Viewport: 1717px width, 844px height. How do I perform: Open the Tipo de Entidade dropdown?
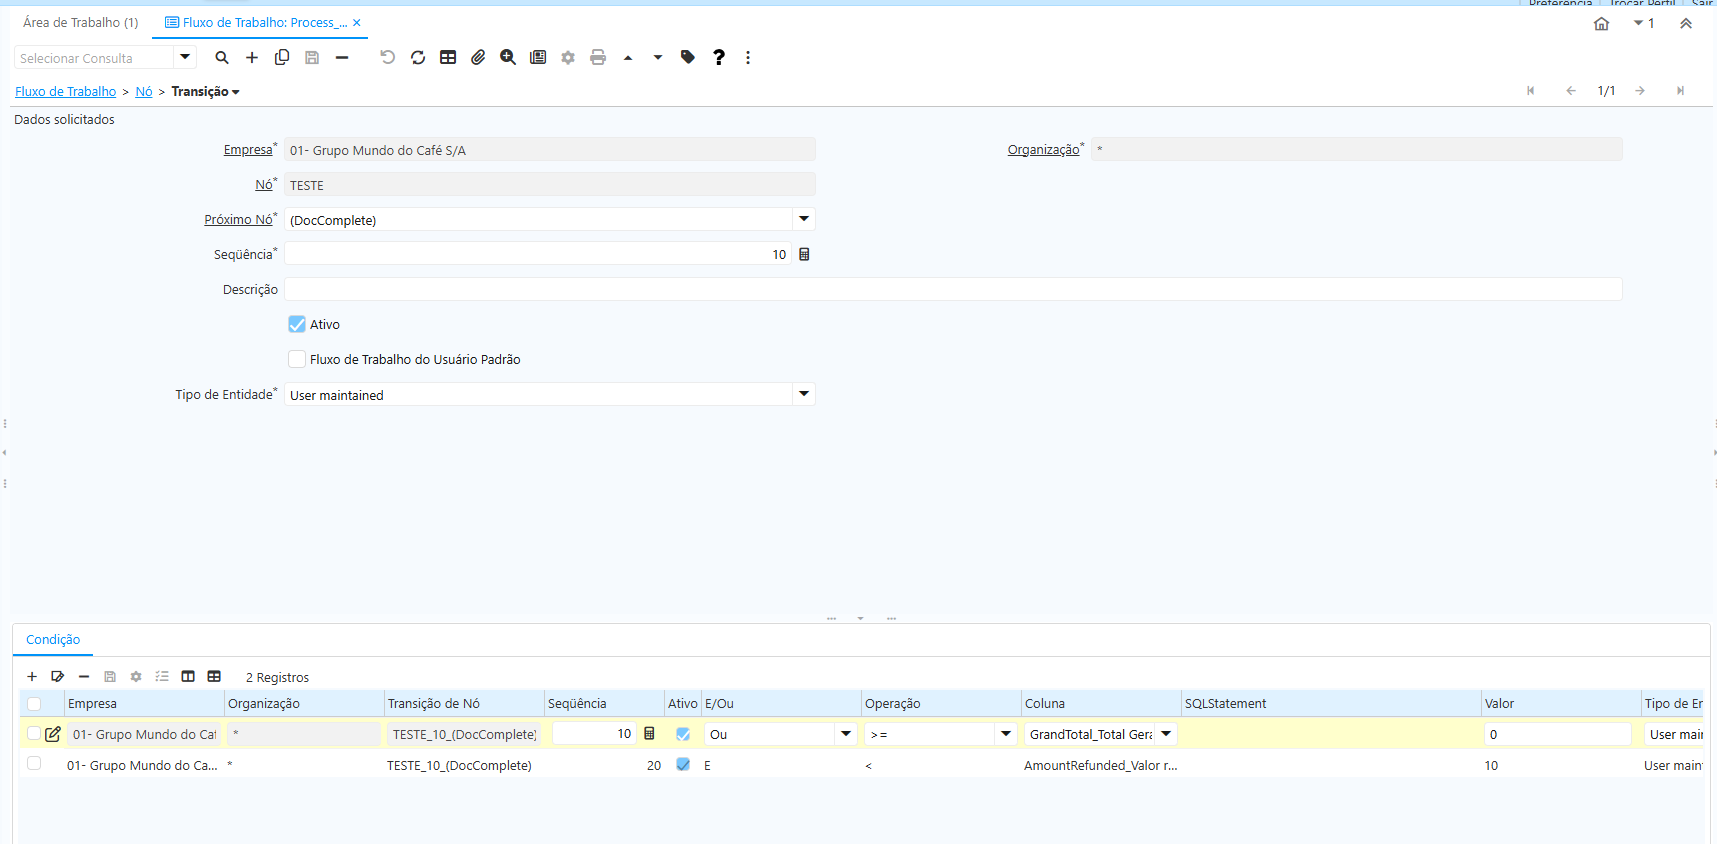pyautogui.click(x=804, y=394)
